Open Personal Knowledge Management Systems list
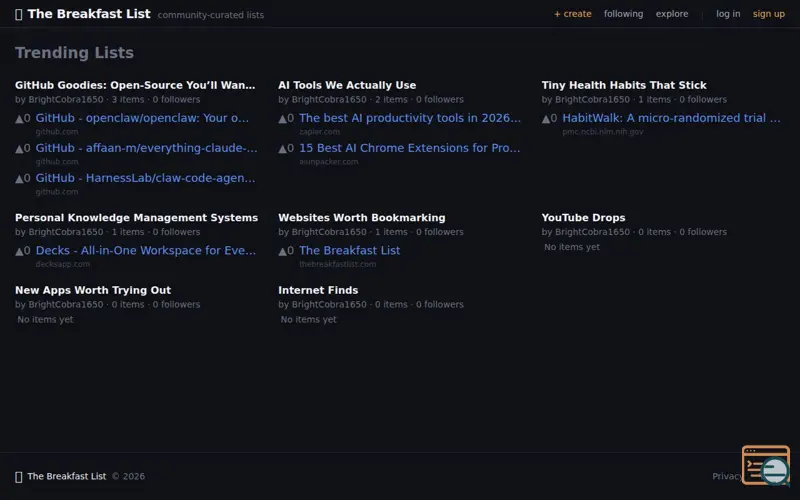The height and width of the screenshot is (500, 800). 136,218
